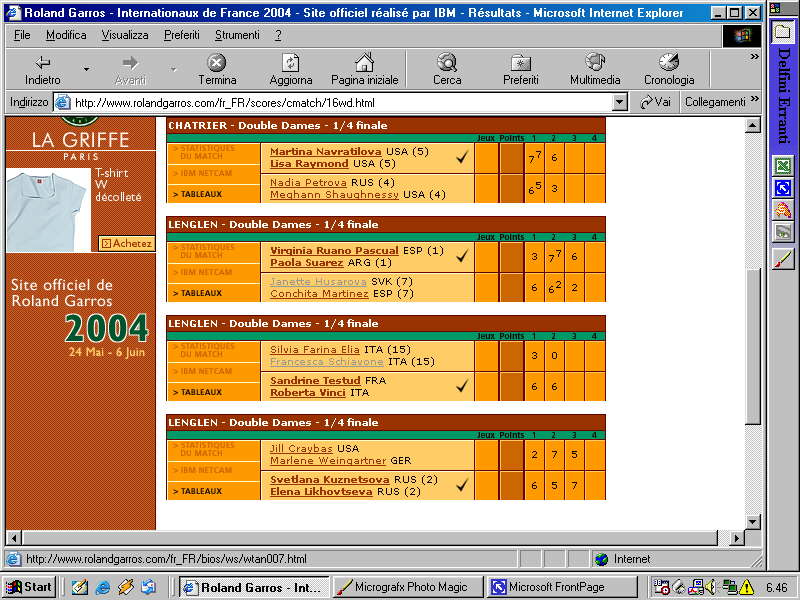Click TABLEAUX in the Kuznetsova match box
Screen dimensions: 800x600
(x=197, y=491)
